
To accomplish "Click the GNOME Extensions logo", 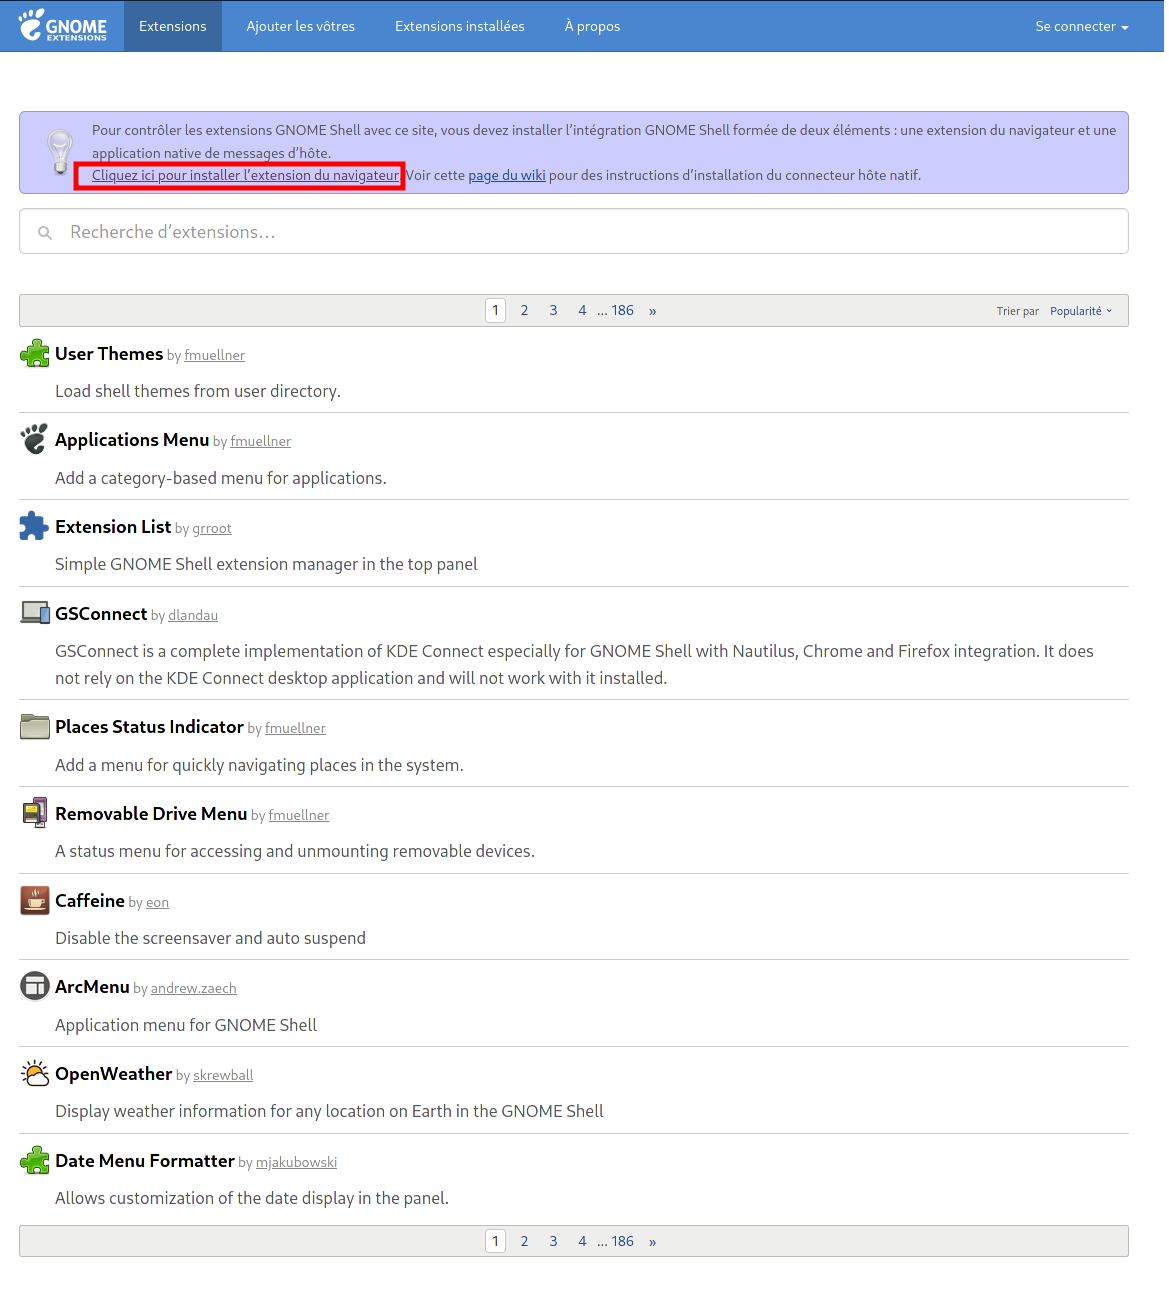I will click(62, 26).
